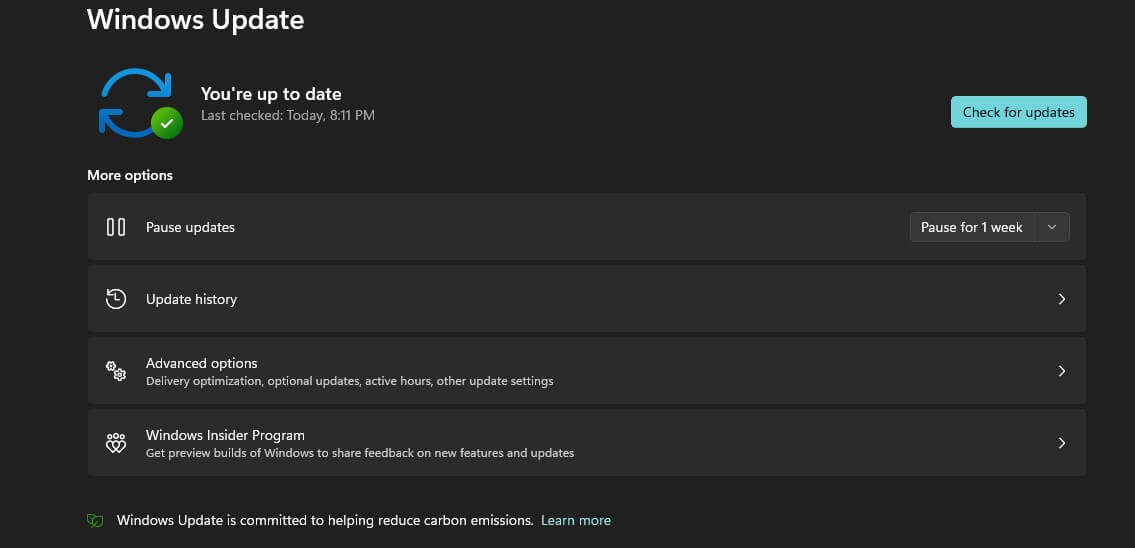1135x548 pixels.
Task: Select Pause for 1 week button
Action: pos(972,227)
